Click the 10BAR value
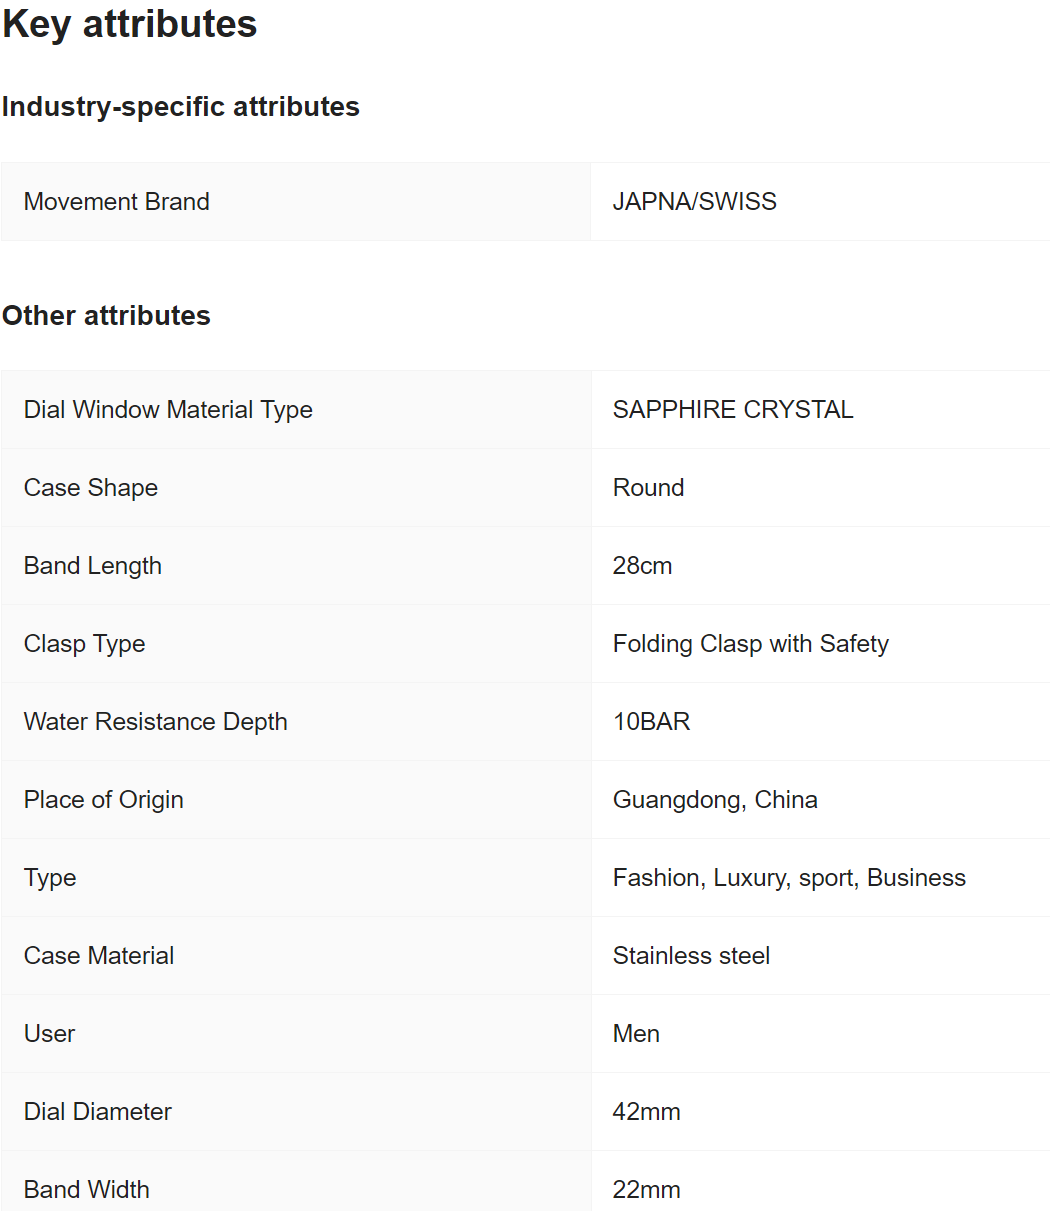Screen dimensions: 1050x1211 click(x=652, y=722)
